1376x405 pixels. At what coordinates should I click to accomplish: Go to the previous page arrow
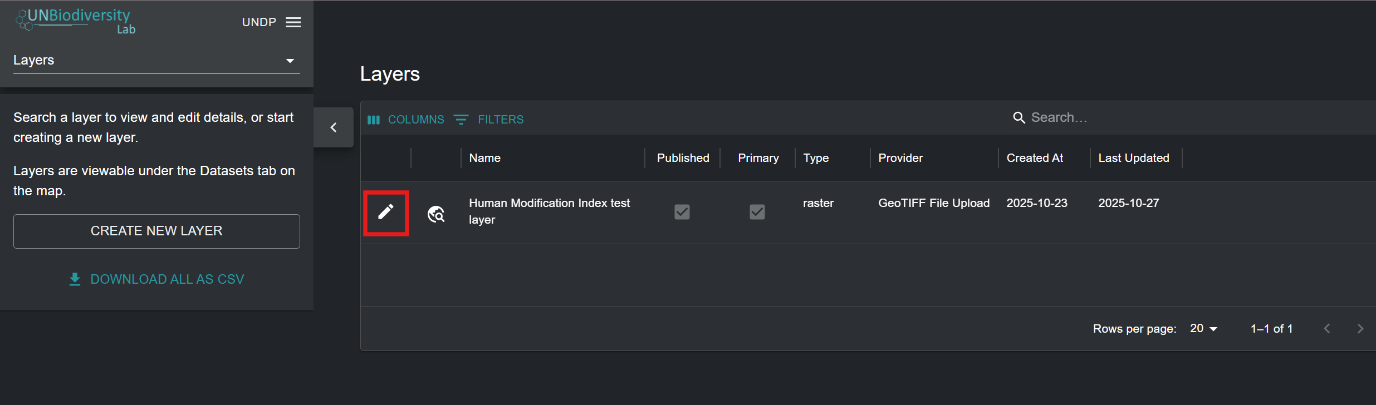(1327, 329)
